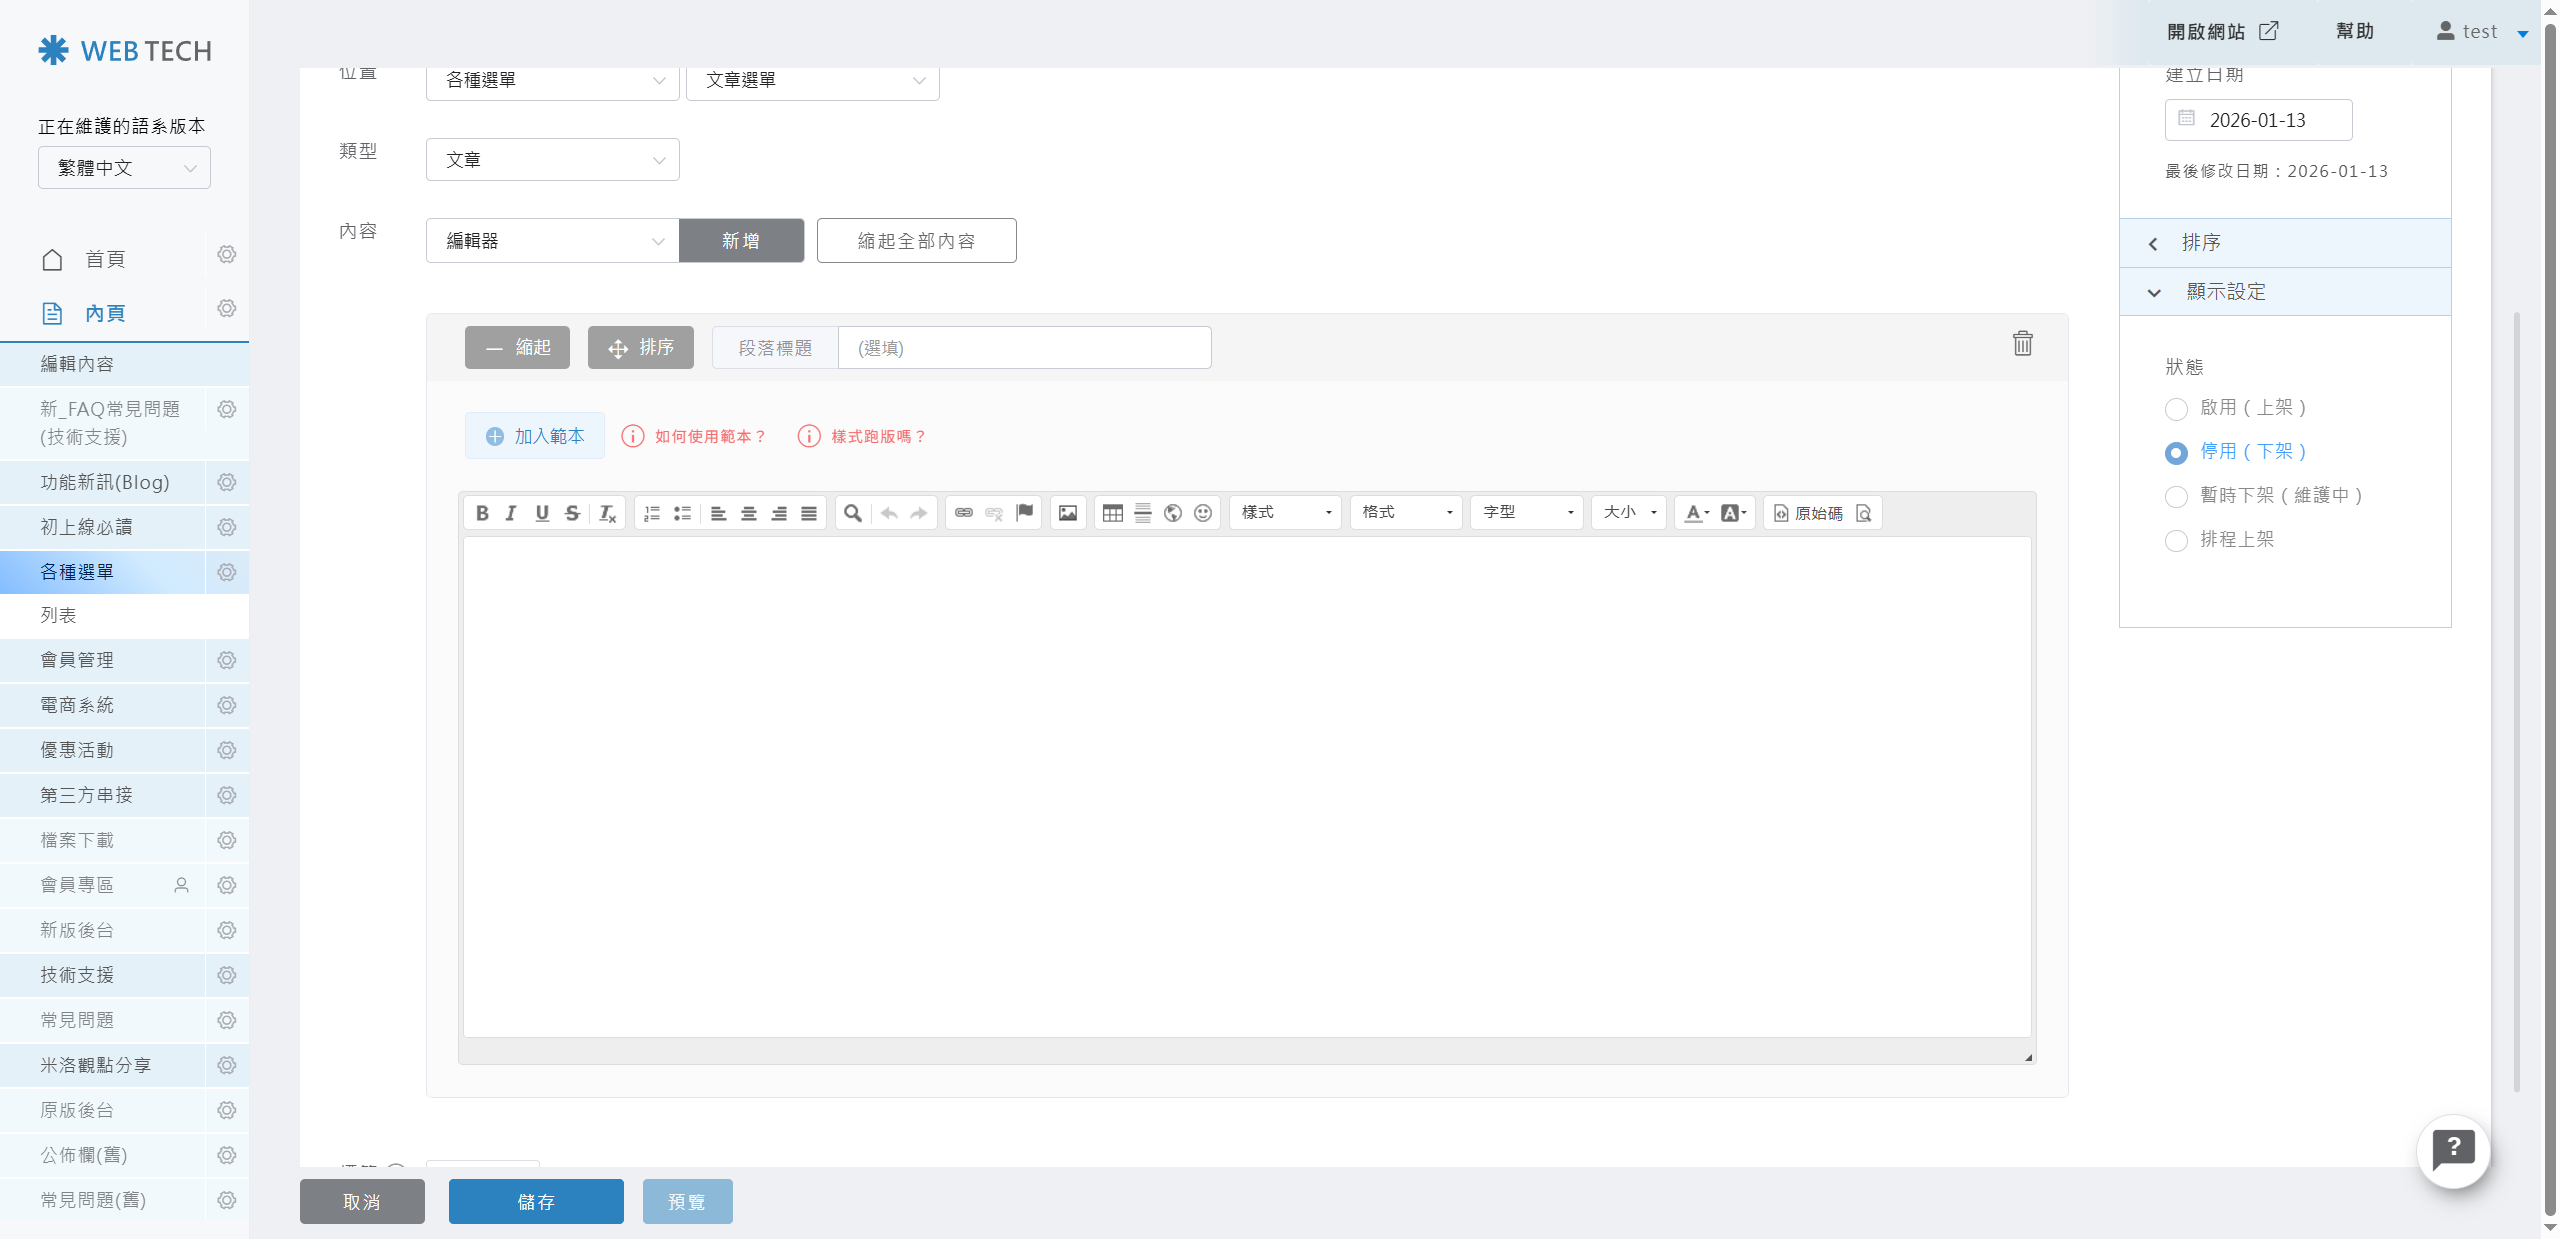Insert emoji smiley icon

point(1203,513)
